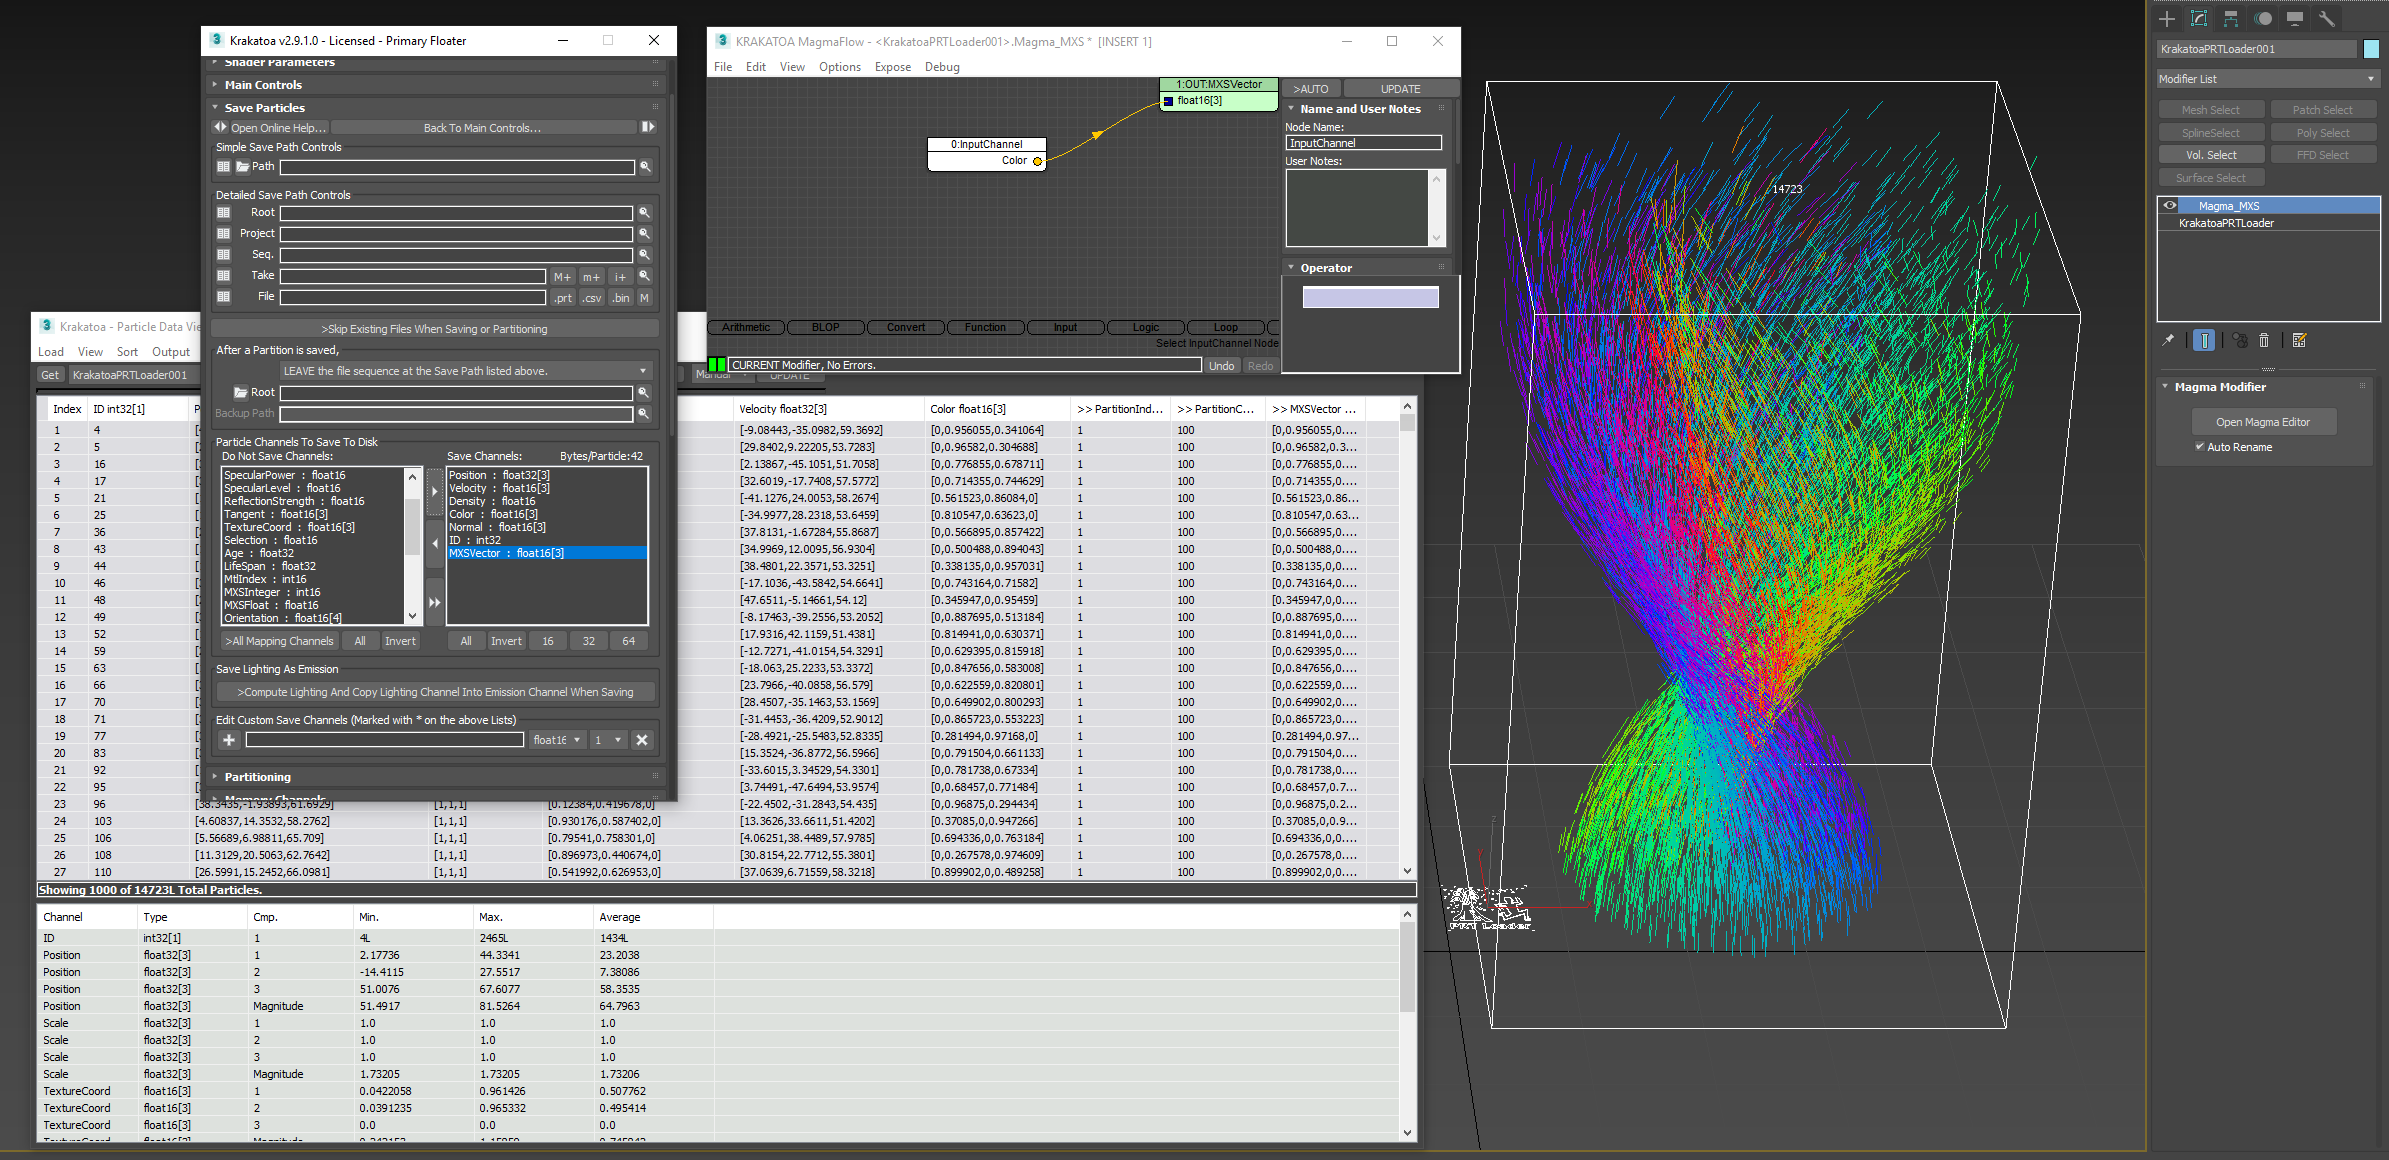Click magnifier icon beside Project field
This screenshot has height=1160, width=2389.
(644, 234)
